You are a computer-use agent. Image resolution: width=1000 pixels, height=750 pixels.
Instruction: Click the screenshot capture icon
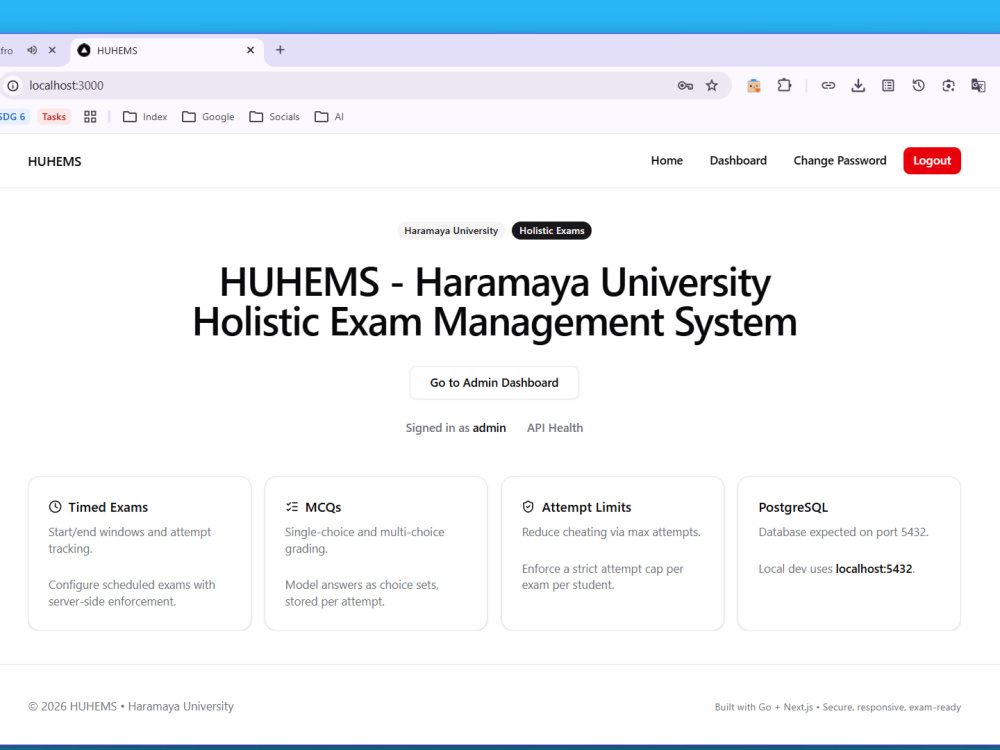tap(948, 85)
